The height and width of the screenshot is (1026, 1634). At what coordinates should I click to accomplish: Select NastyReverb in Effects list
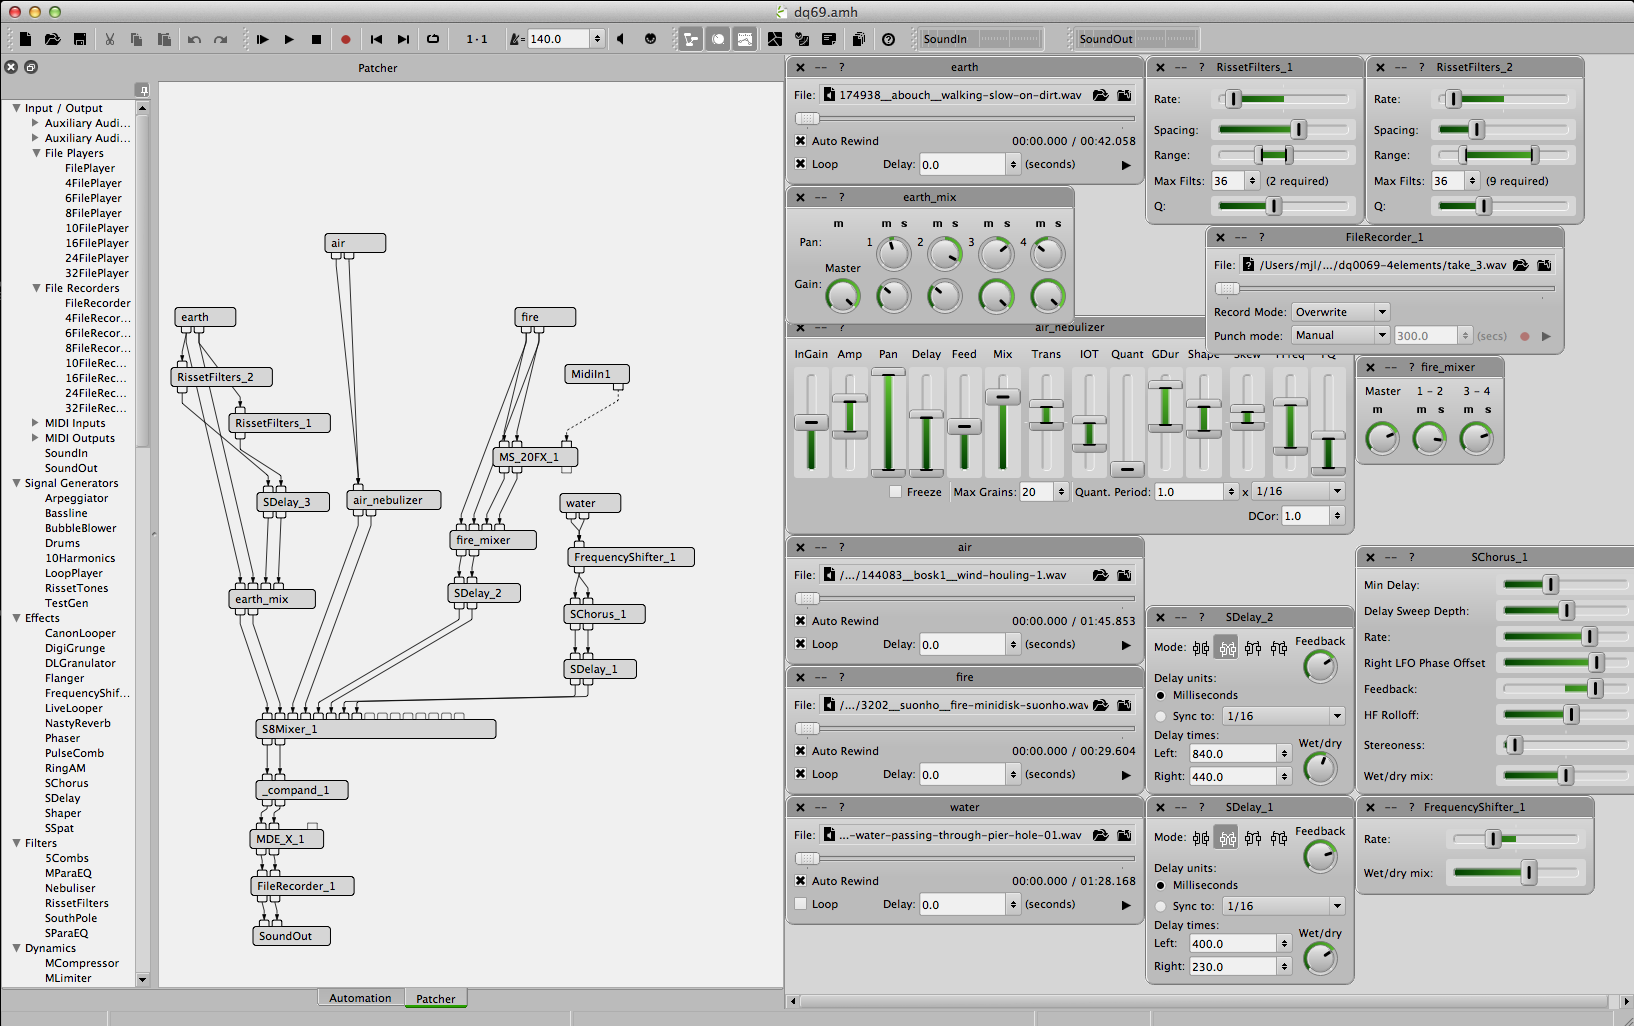77,723
